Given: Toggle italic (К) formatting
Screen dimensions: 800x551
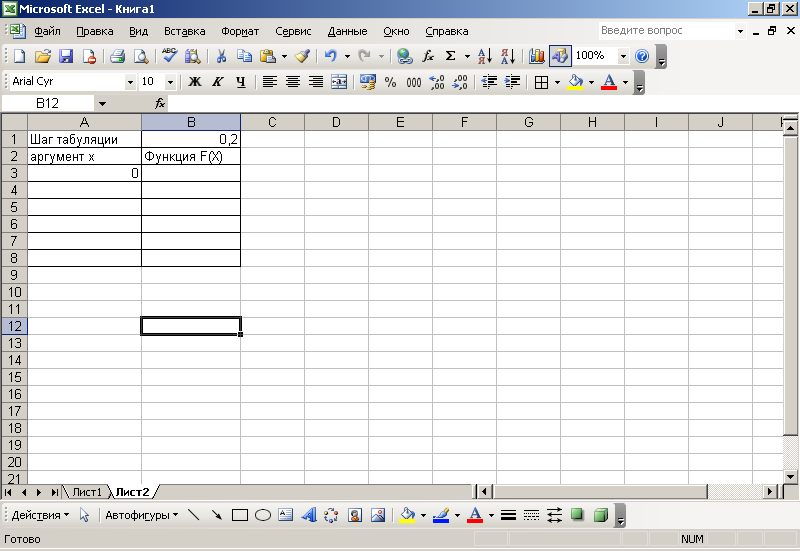Looking at the screenshot, I should point(218,82).
